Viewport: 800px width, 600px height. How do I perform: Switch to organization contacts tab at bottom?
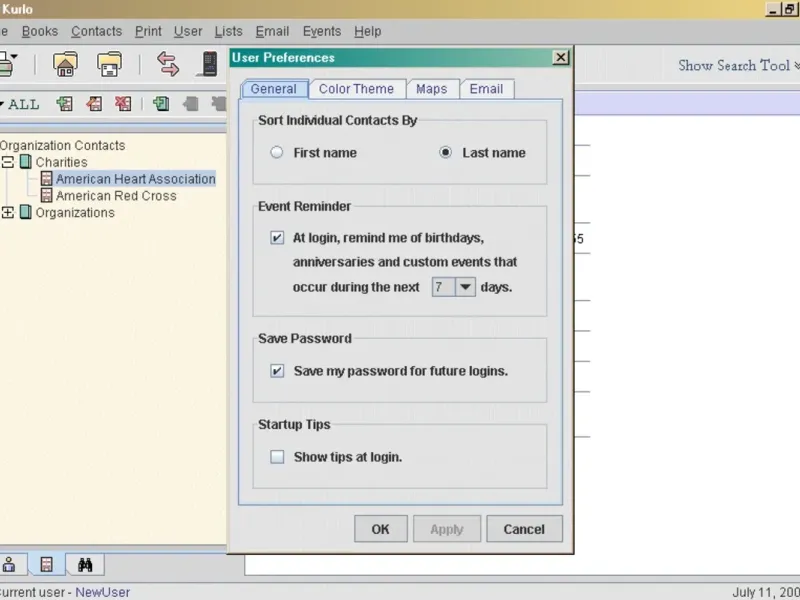[x=46, y=565]
